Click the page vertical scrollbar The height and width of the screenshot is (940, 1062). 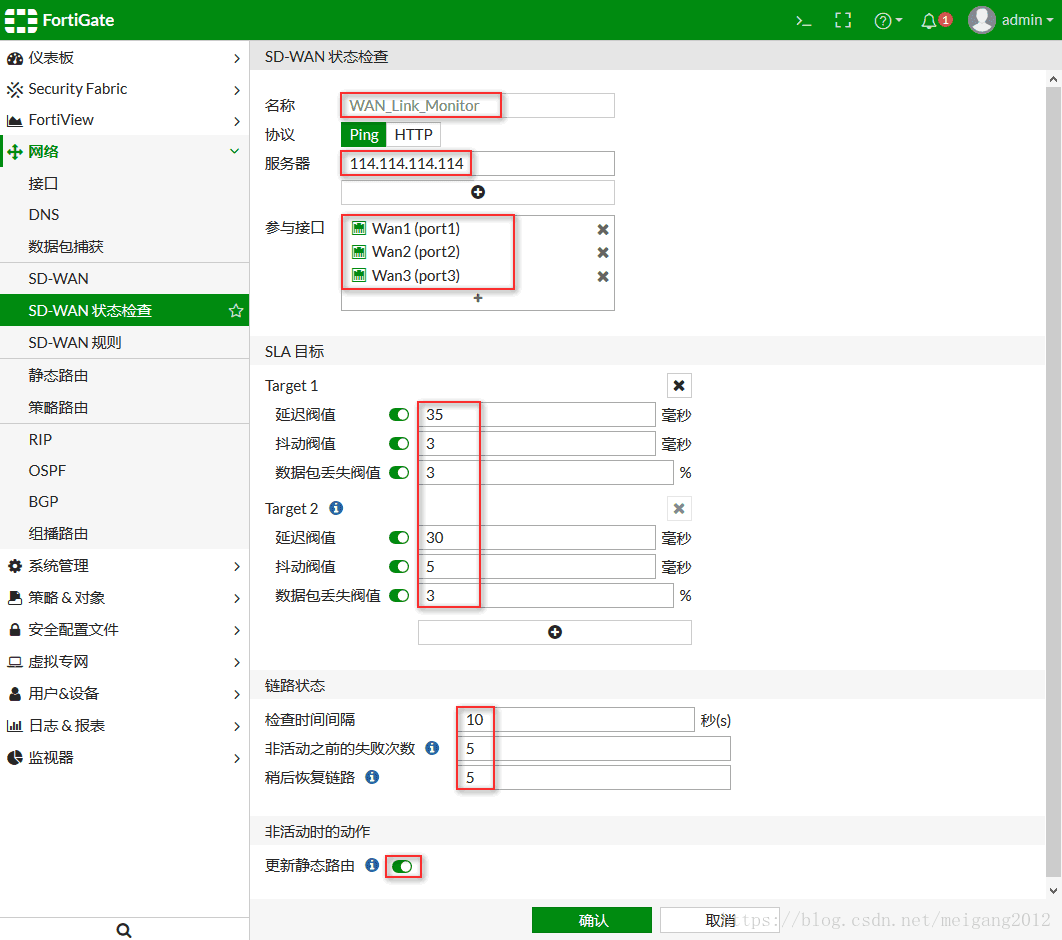tap(1053, 481)
